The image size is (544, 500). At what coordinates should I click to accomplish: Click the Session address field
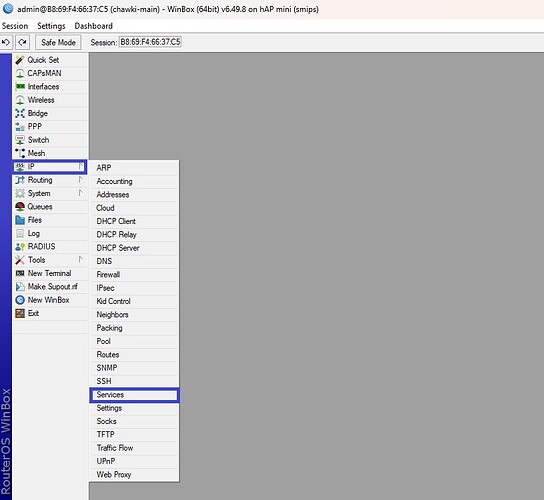[x=150, y=42]
